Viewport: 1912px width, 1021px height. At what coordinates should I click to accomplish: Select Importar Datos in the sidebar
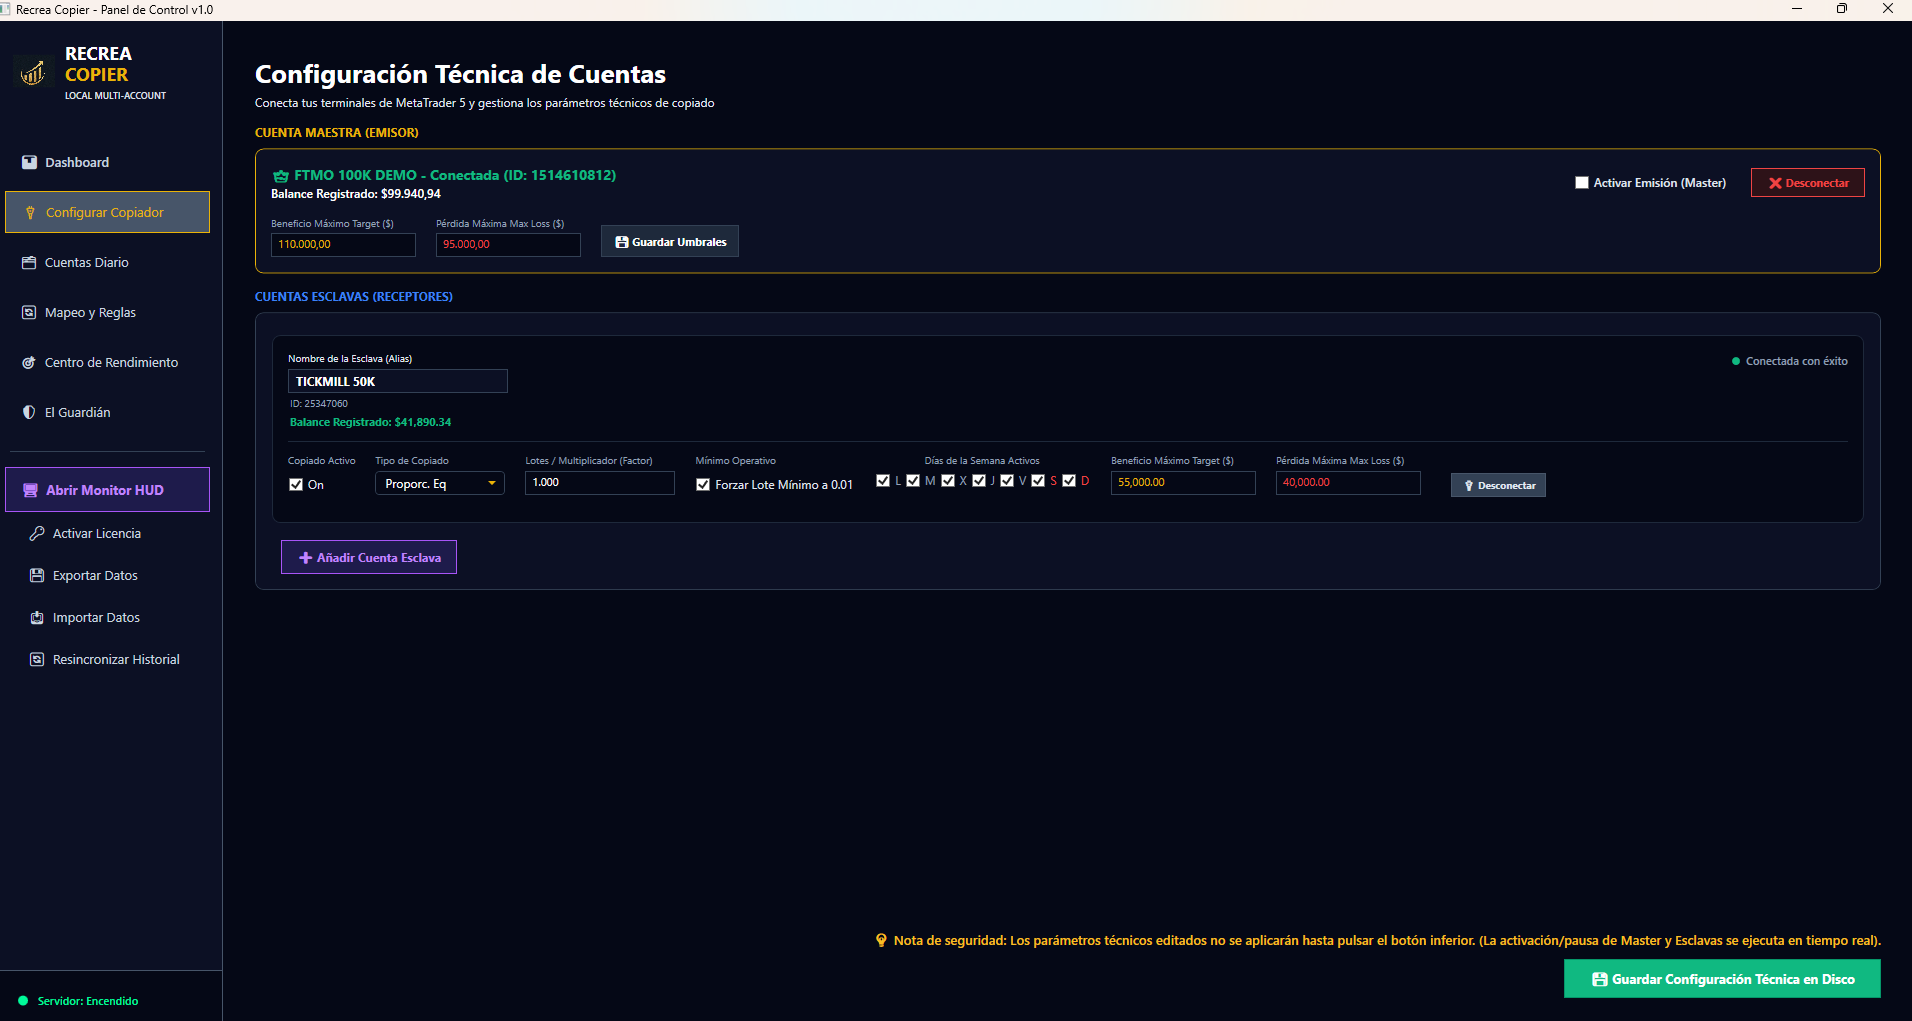[96, 617]
